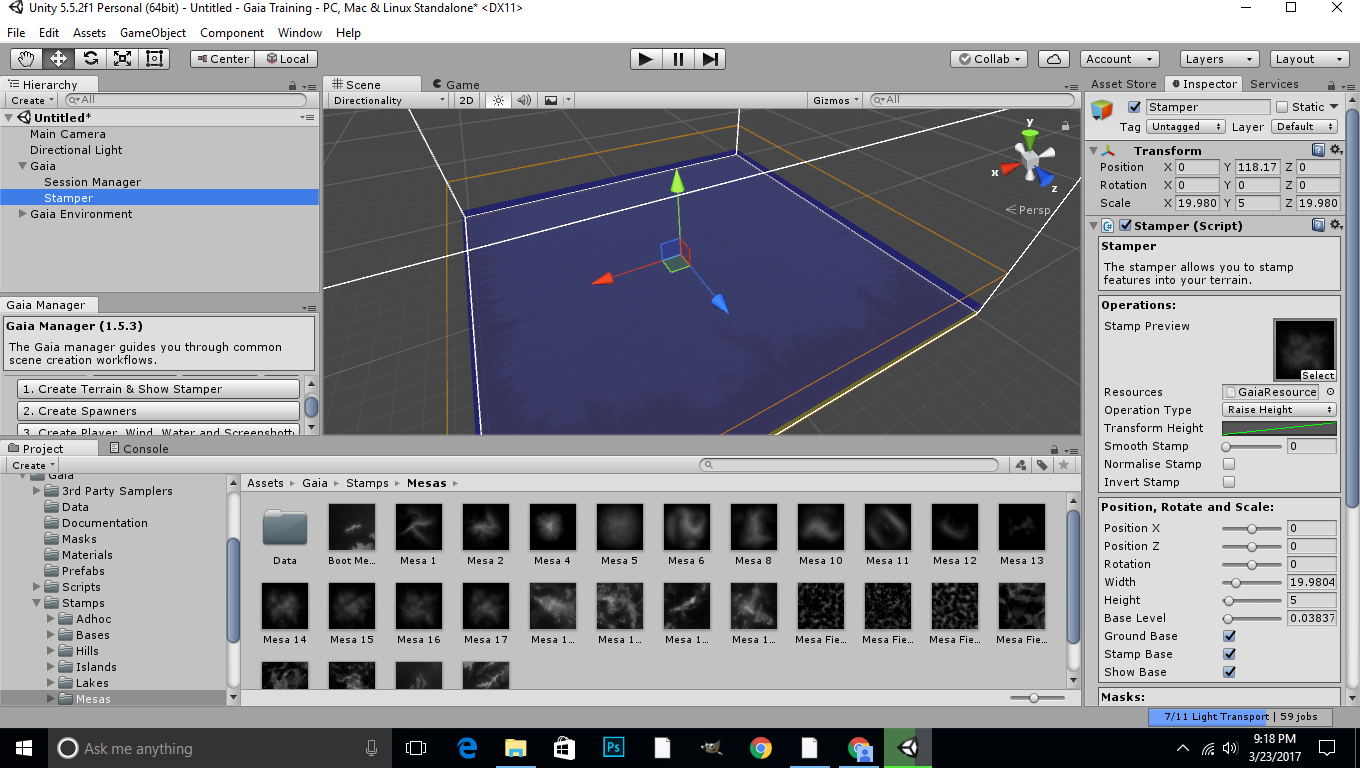Step one frame forward
1360x768 pixels.
pyautogui.click(x=710, y=59)
